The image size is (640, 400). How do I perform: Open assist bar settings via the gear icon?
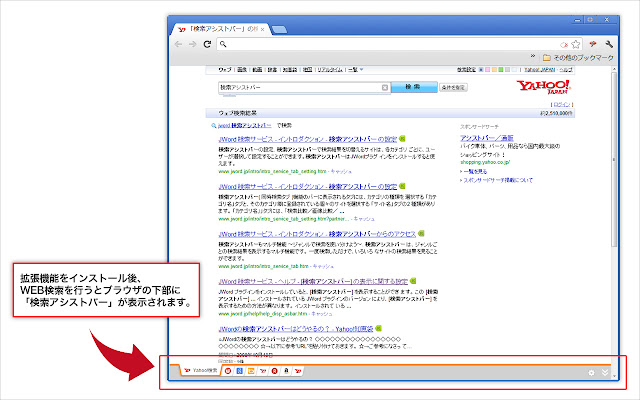591,373
